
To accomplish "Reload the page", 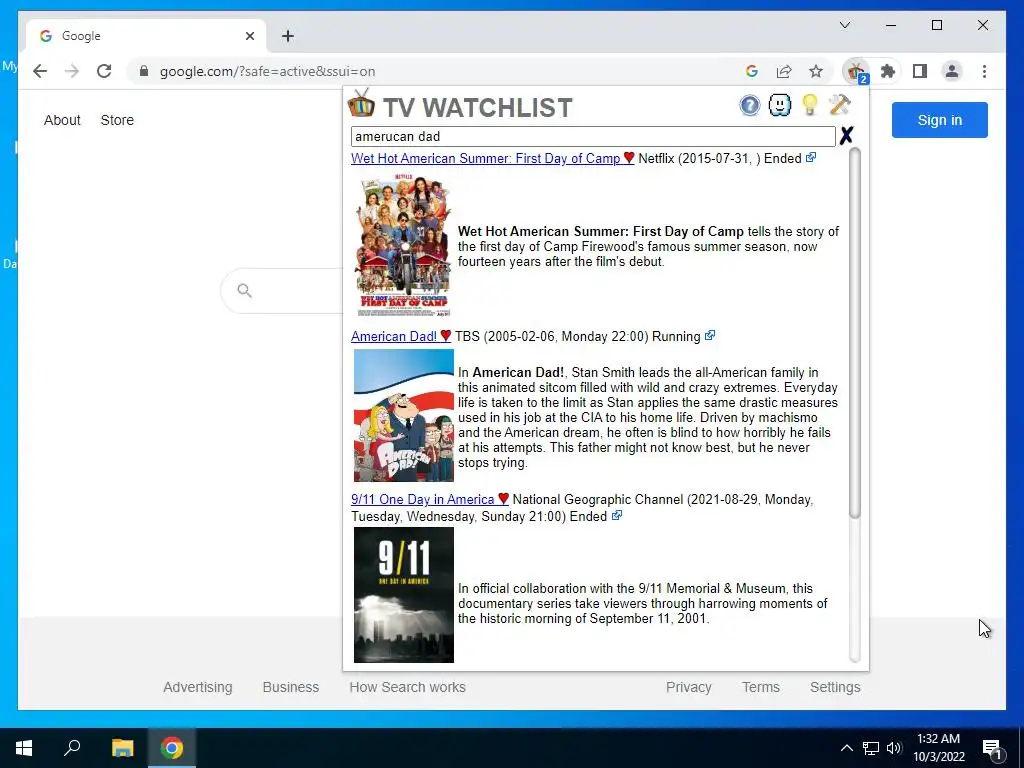I will pos(104,71).
